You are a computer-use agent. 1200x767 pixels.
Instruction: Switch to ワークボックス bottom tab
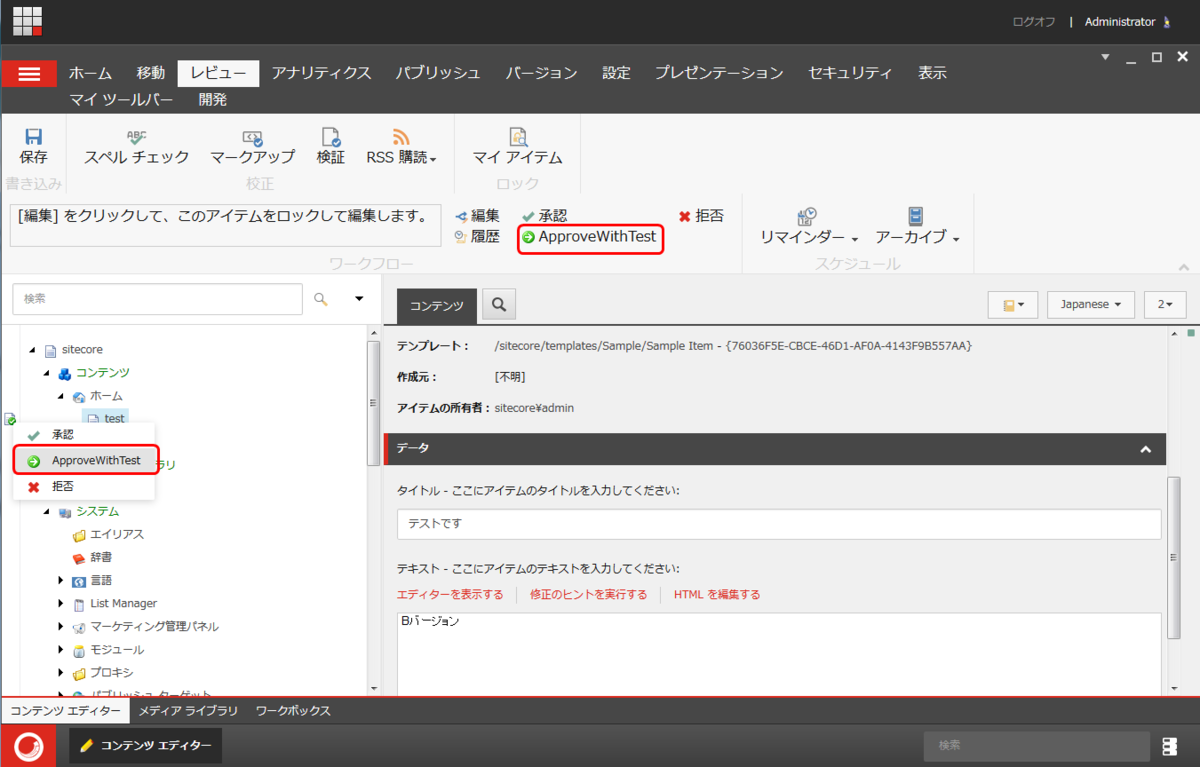coord(293,711)
